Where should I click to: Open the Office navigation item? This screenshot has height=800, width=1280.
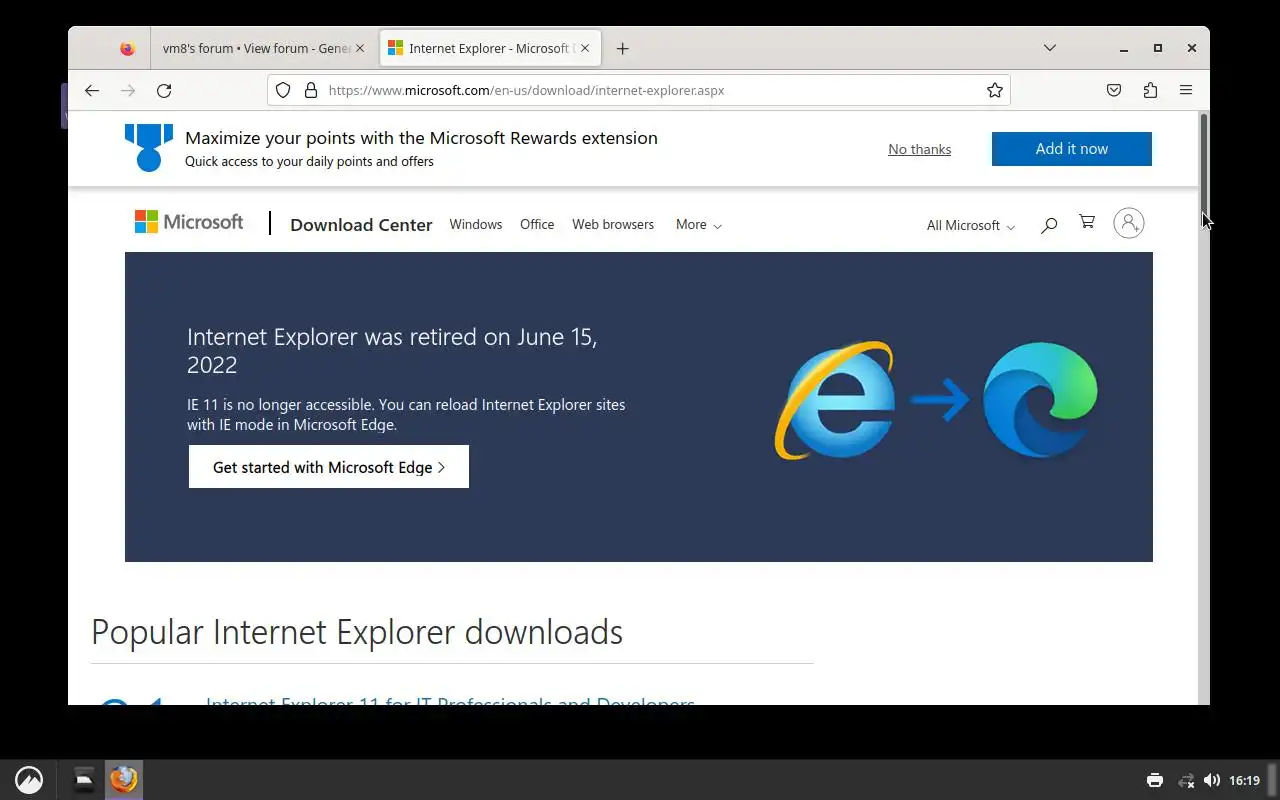(x=537, y=224)
